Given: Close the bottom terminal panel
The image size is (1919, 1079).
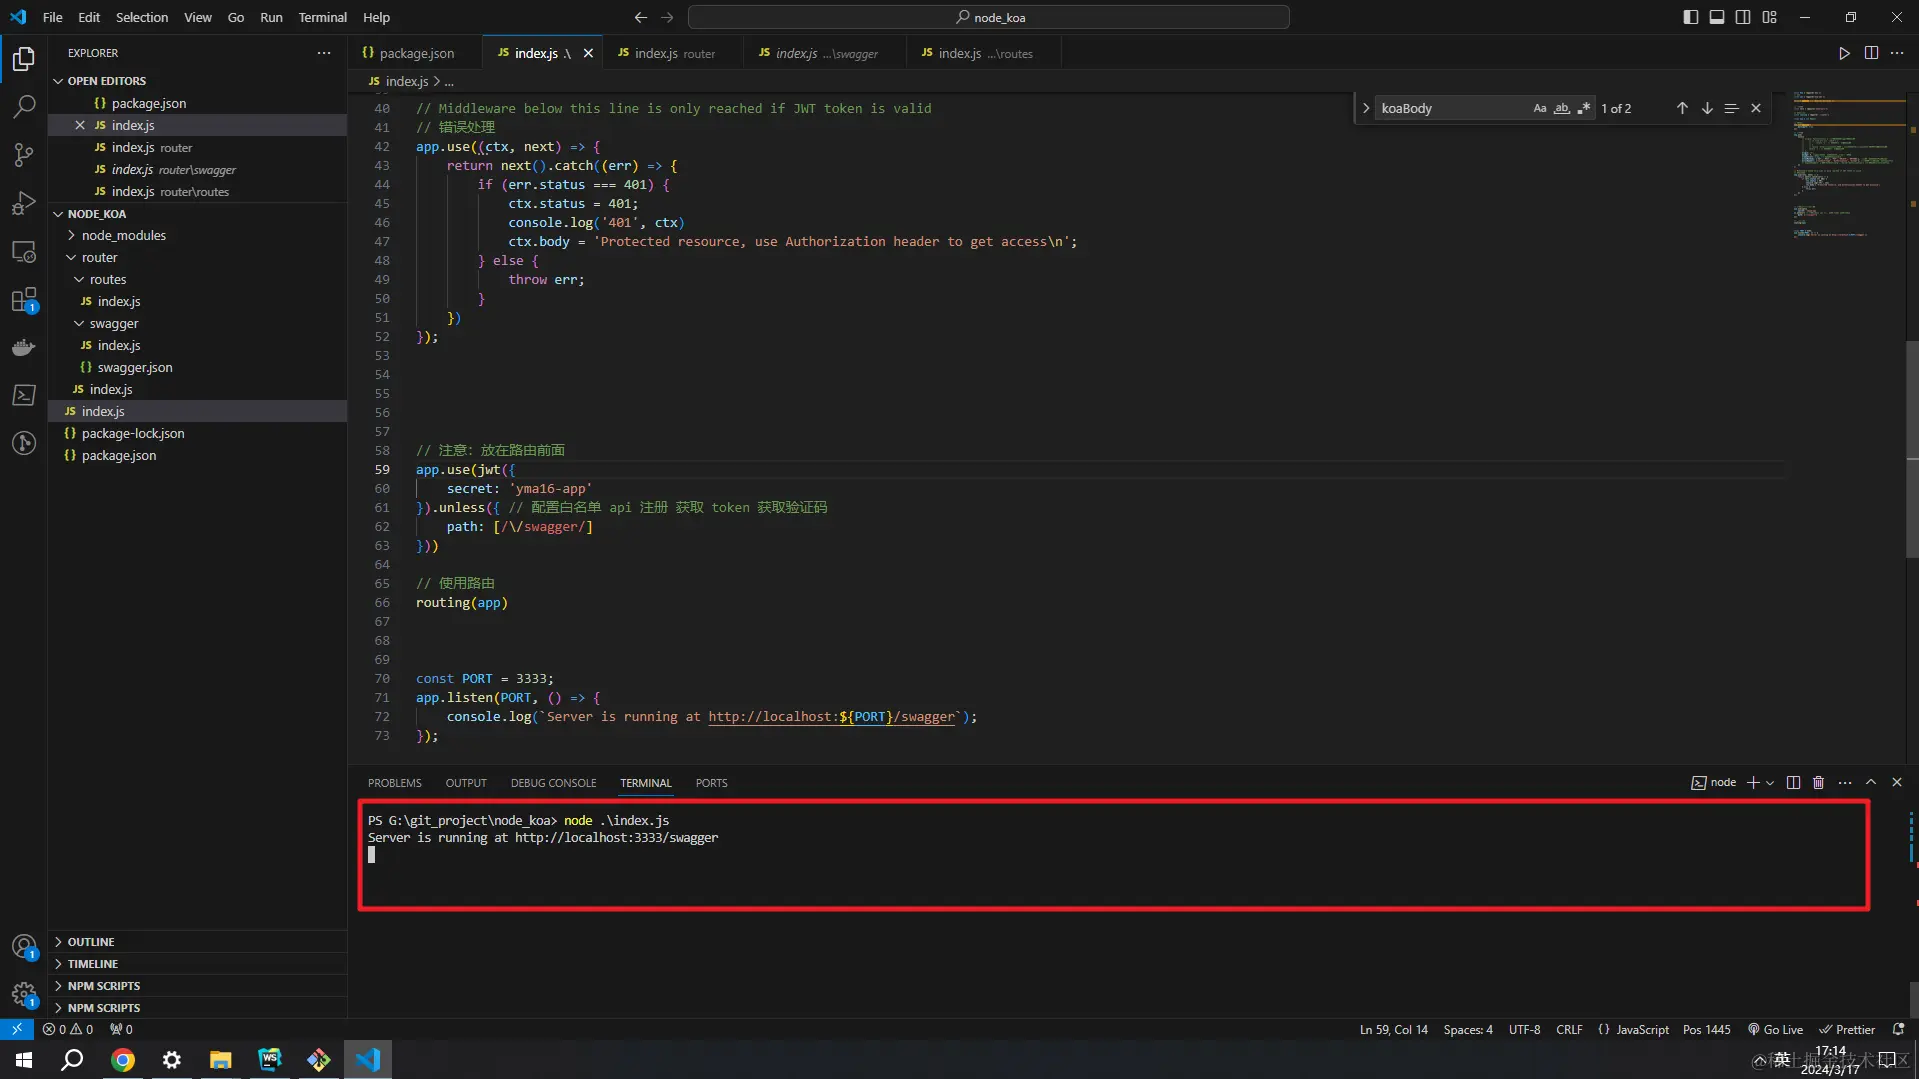Looking at the screenshot, I should 1897,783.
